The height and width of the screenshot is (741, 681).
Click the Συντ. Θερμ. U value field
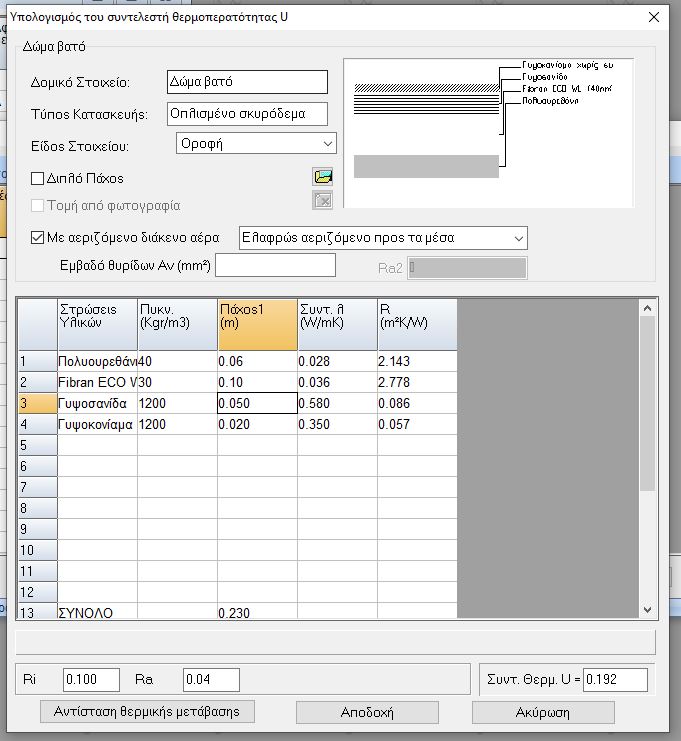pyautogui.click(x=615, y=680)
